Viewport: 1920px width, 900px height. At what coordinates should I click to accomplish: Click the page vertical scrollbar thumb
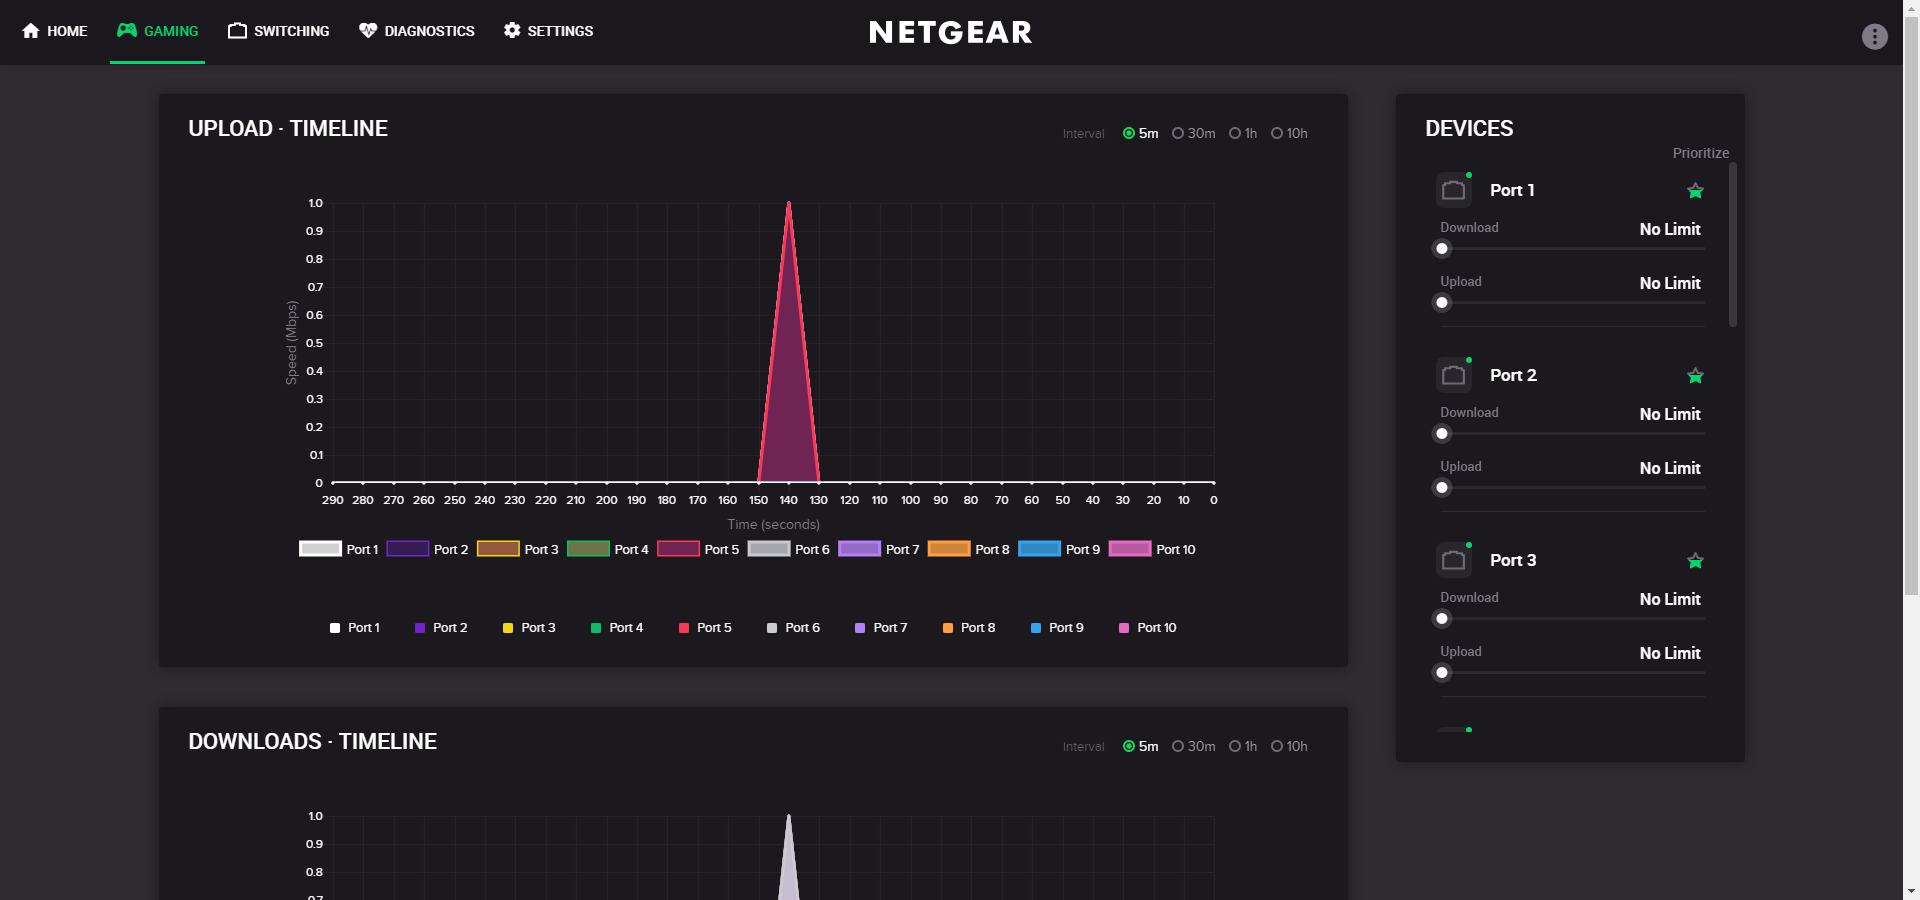point(1911,307)
